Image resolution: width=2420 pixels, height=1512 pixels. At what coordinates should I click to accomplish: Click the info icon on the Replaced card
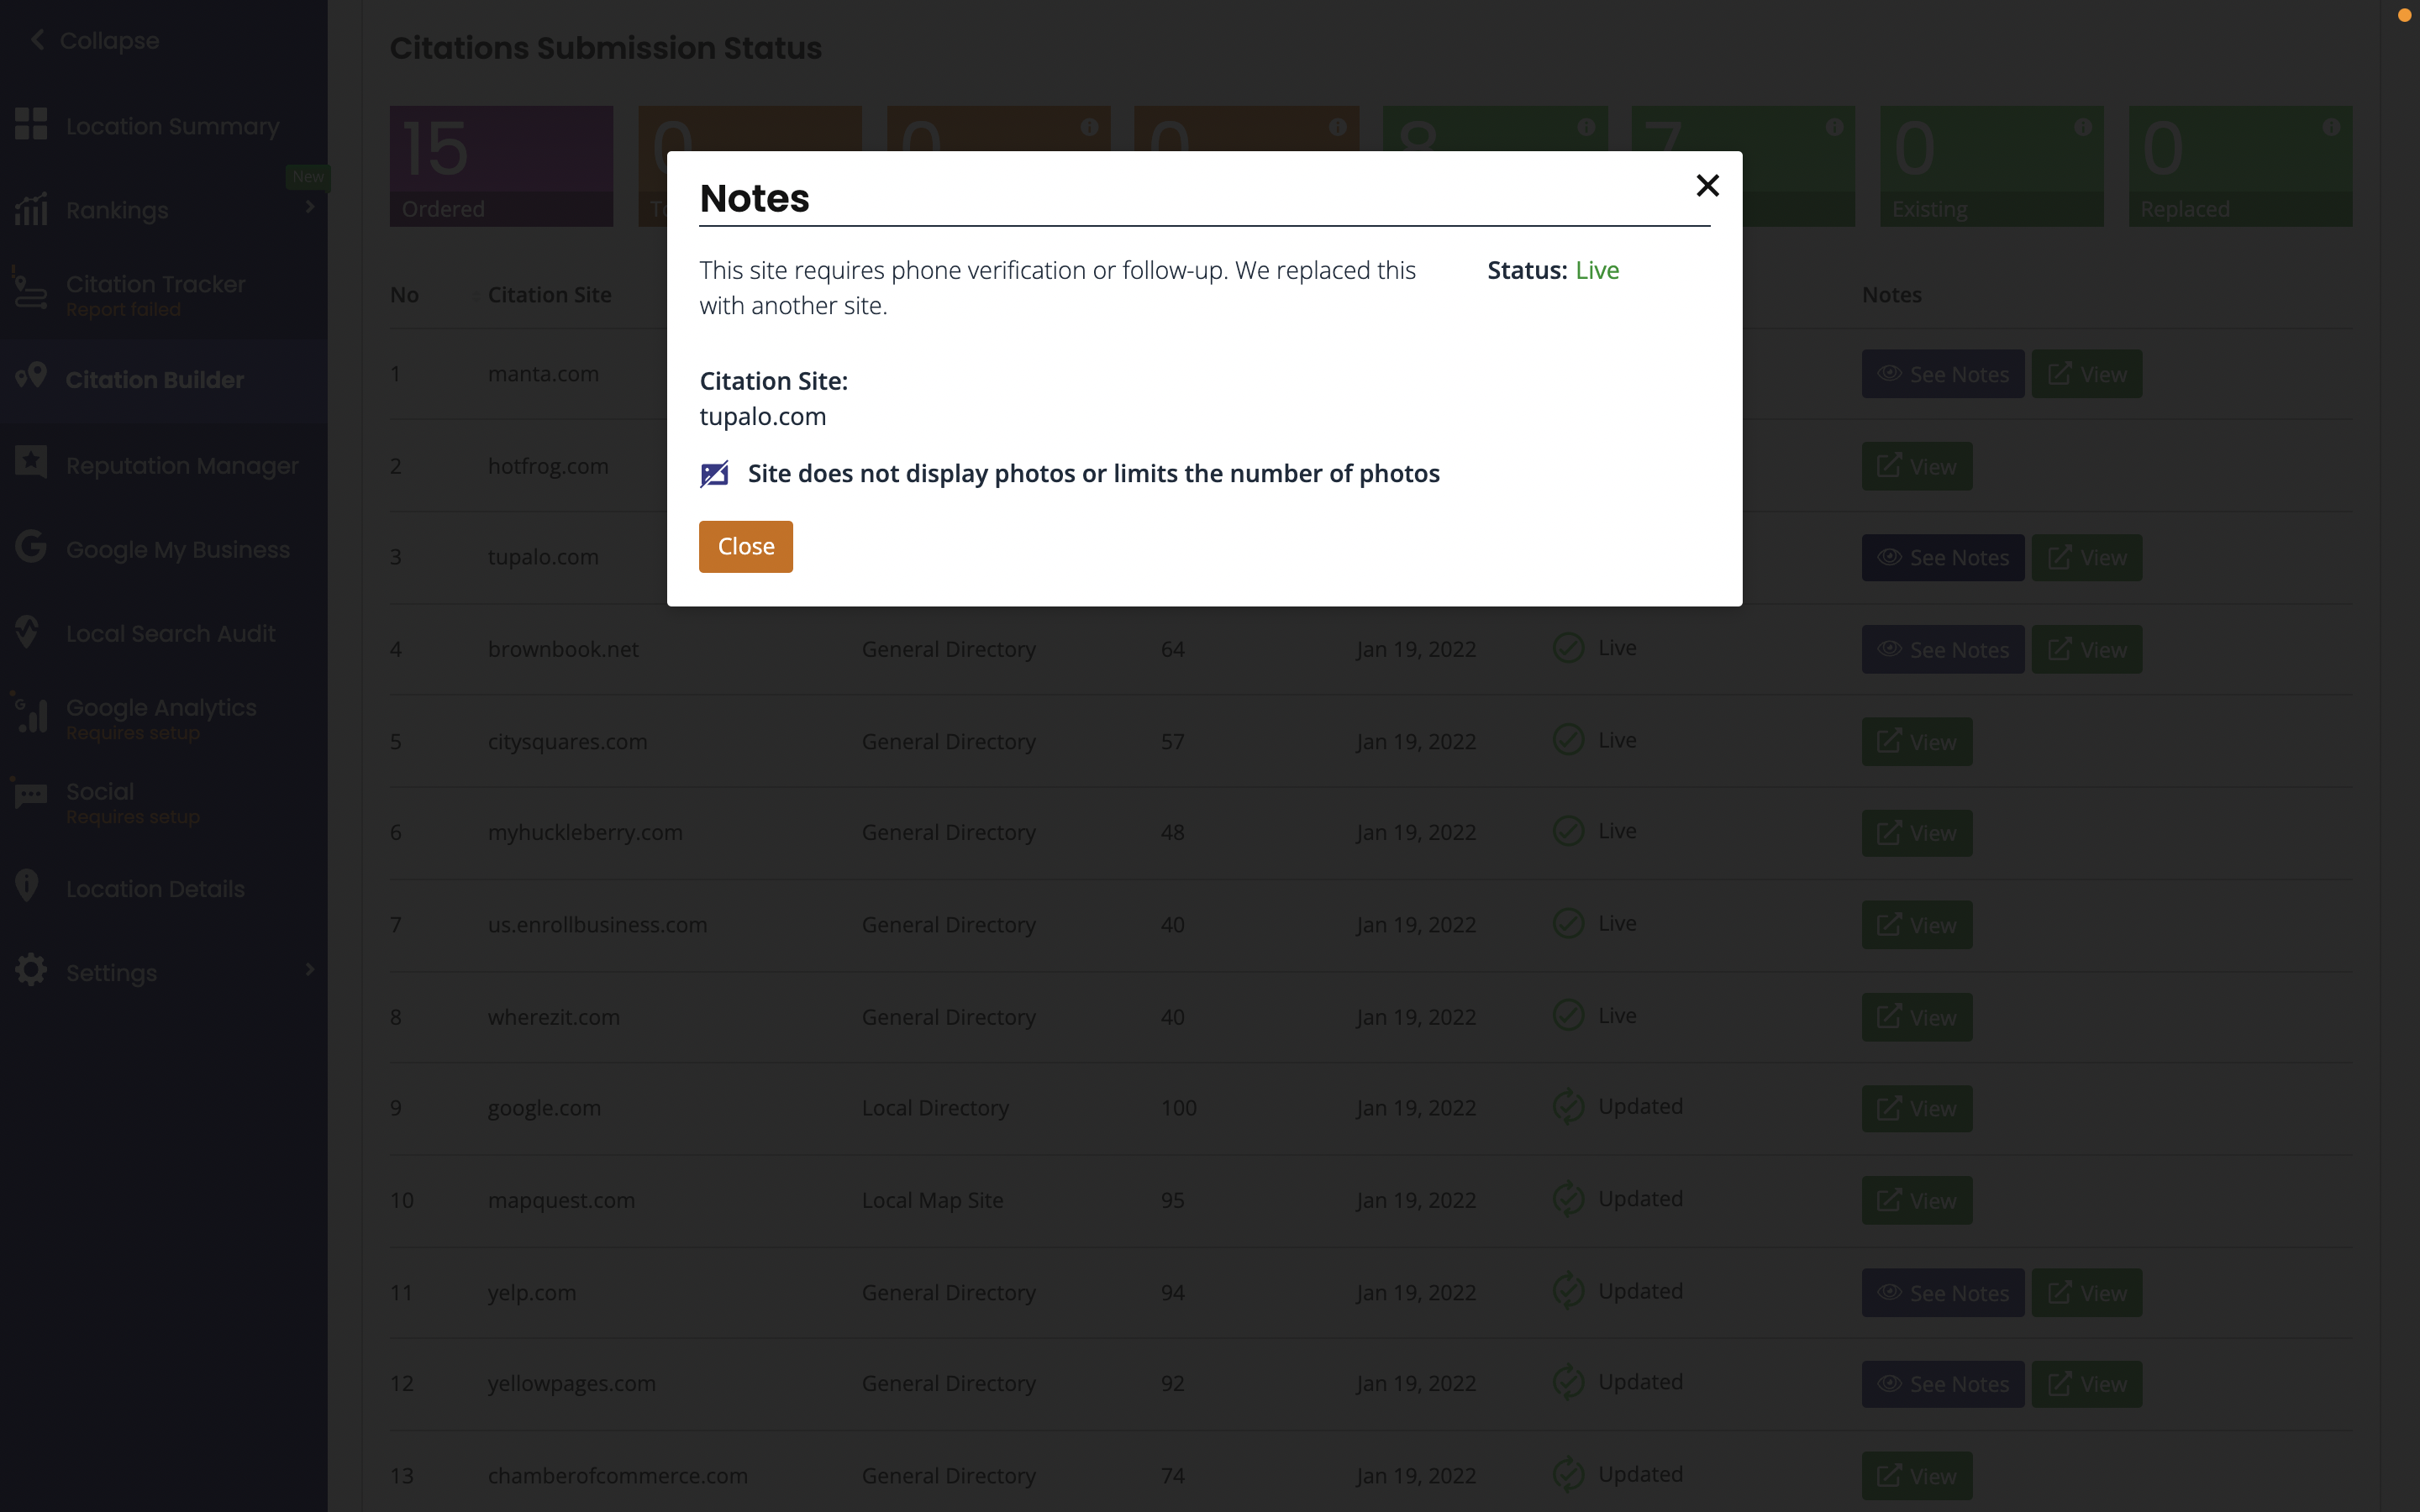(x=2333, y=127)
